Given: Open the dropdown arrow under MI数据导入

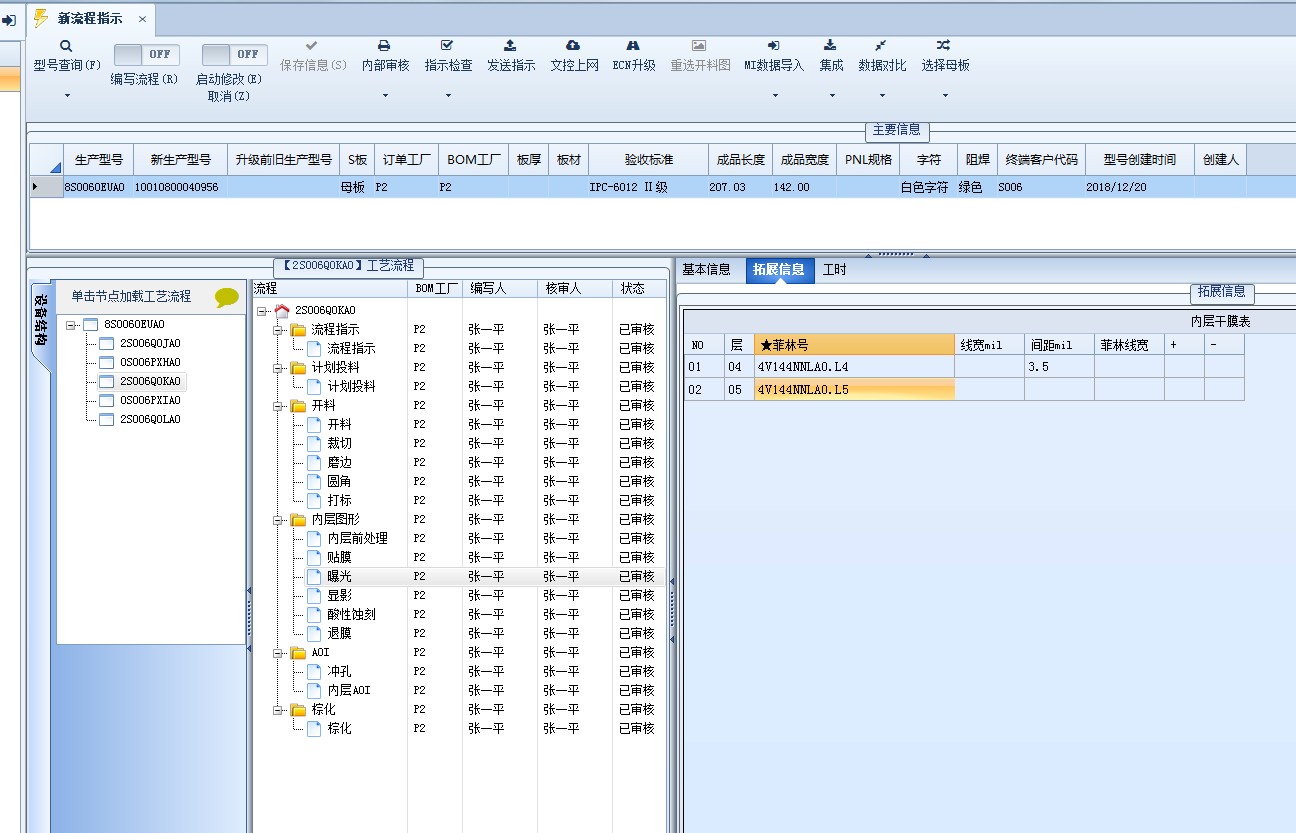Looking at the screenshot, I should point(775,96).
